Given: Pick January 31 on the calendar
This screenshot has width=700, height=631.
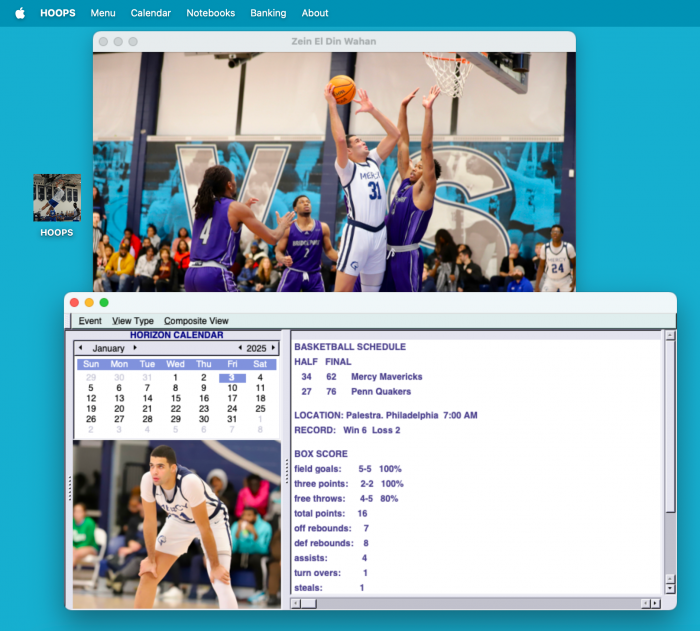Looking at the screenshot, I should (232, 419).
